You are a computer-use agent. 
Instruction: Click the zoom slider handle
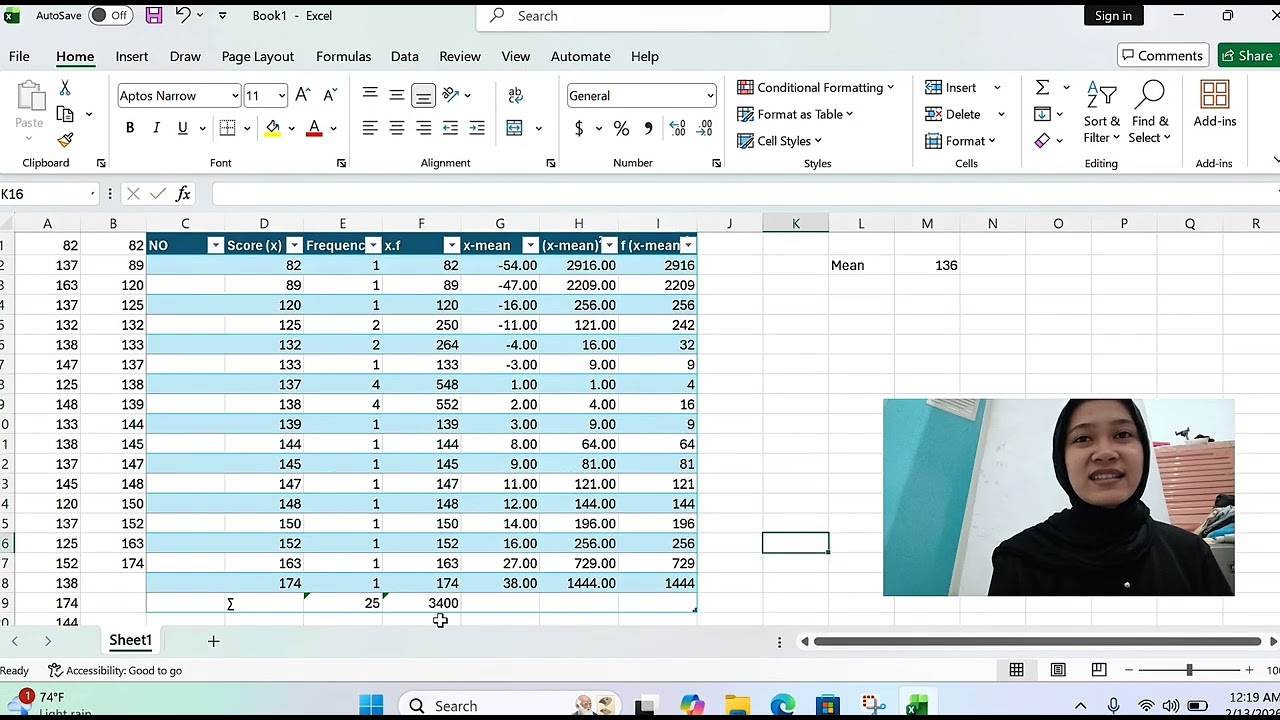(x=1189, y=670)
